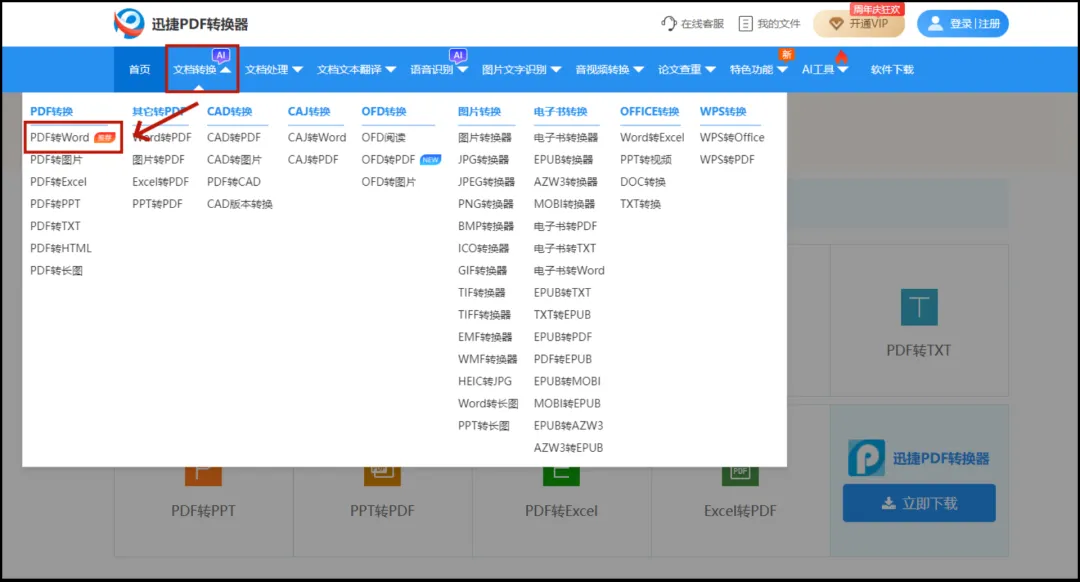Choose CAD版本转换 option
1080x582 pixels.
[x=240, y=204]
